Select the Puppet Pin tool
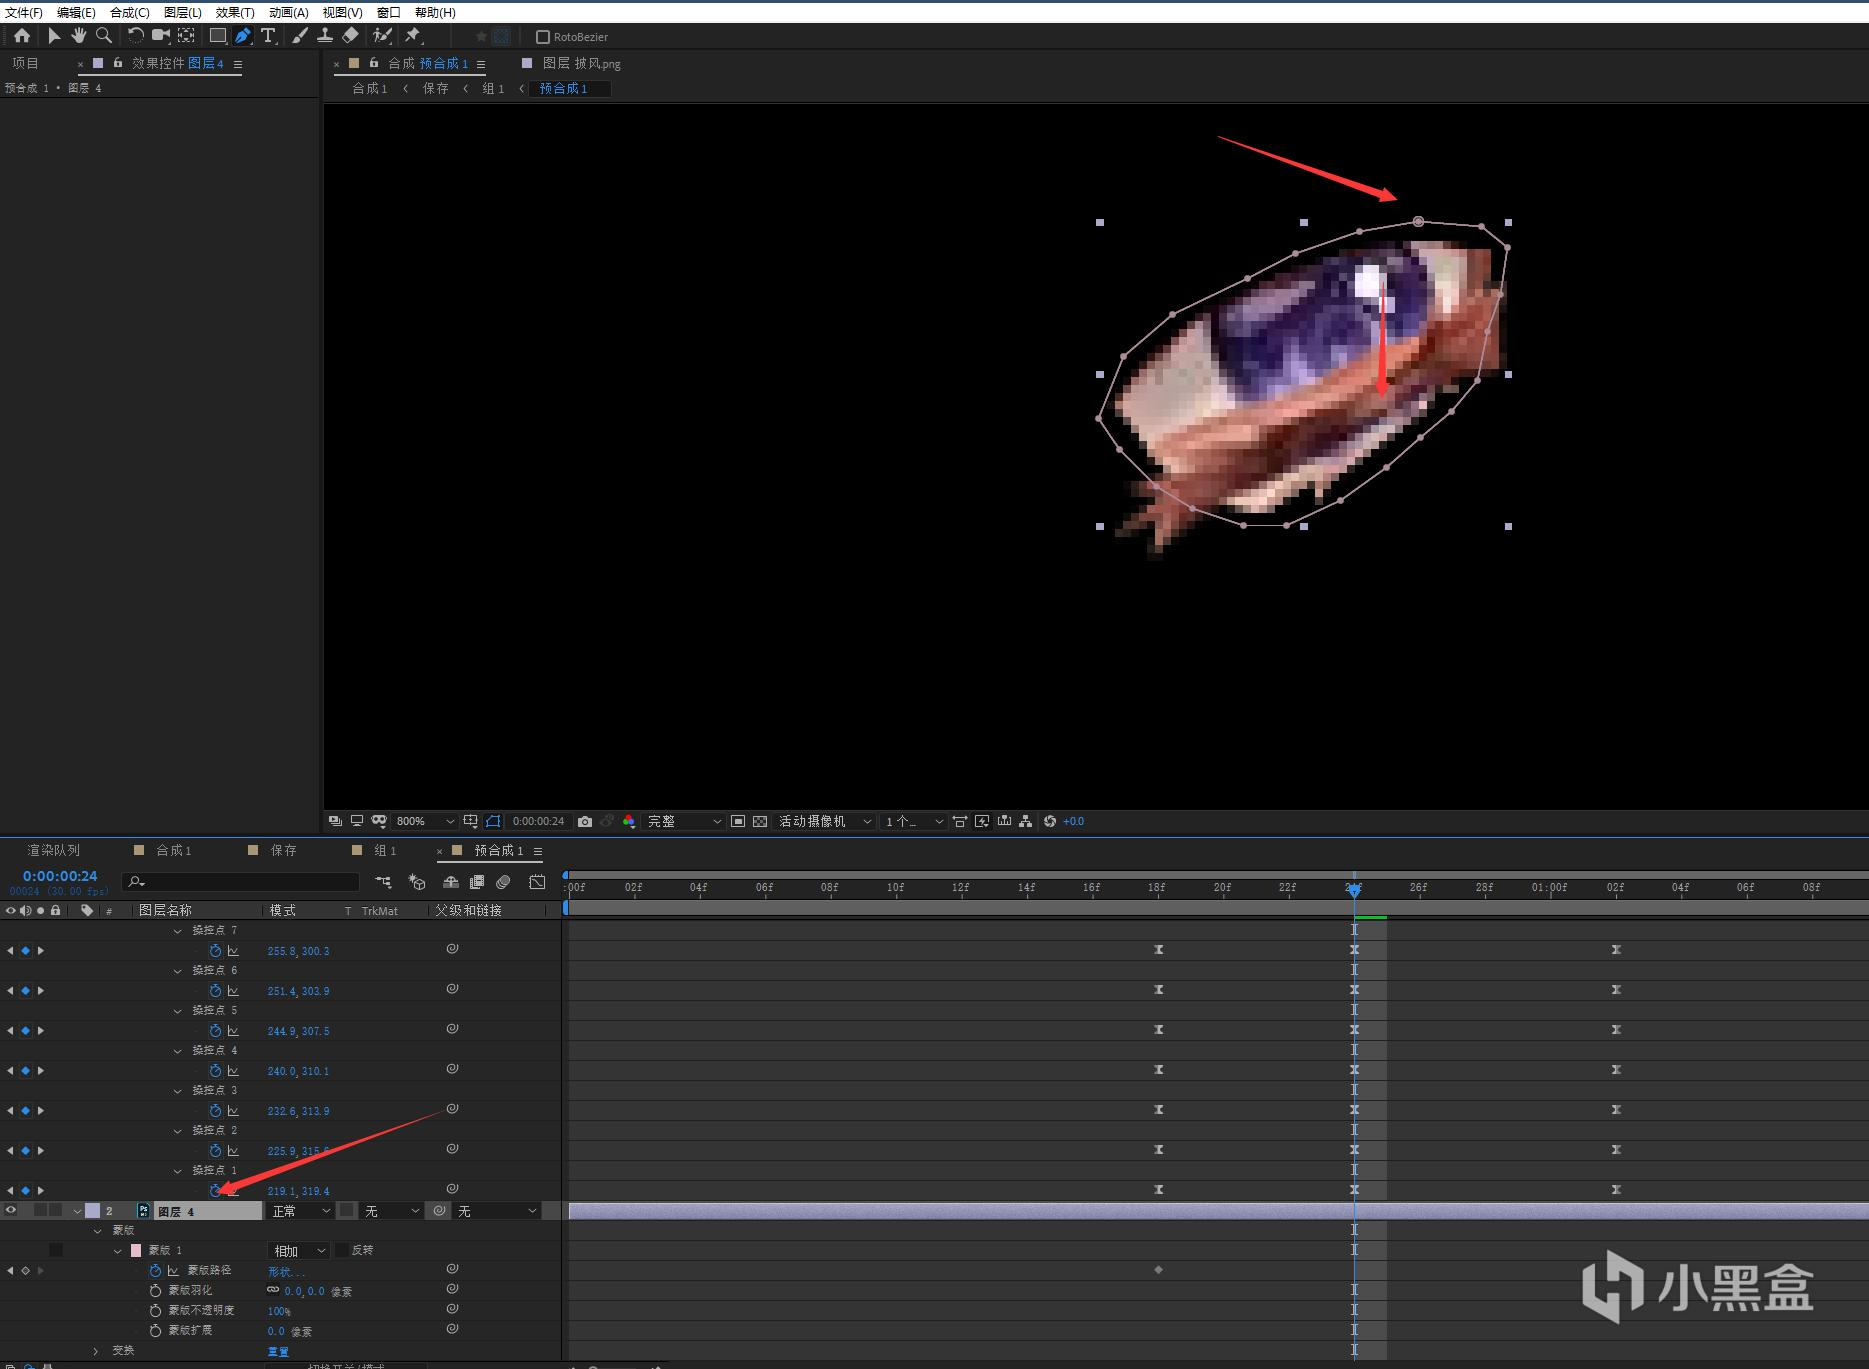 413,36
